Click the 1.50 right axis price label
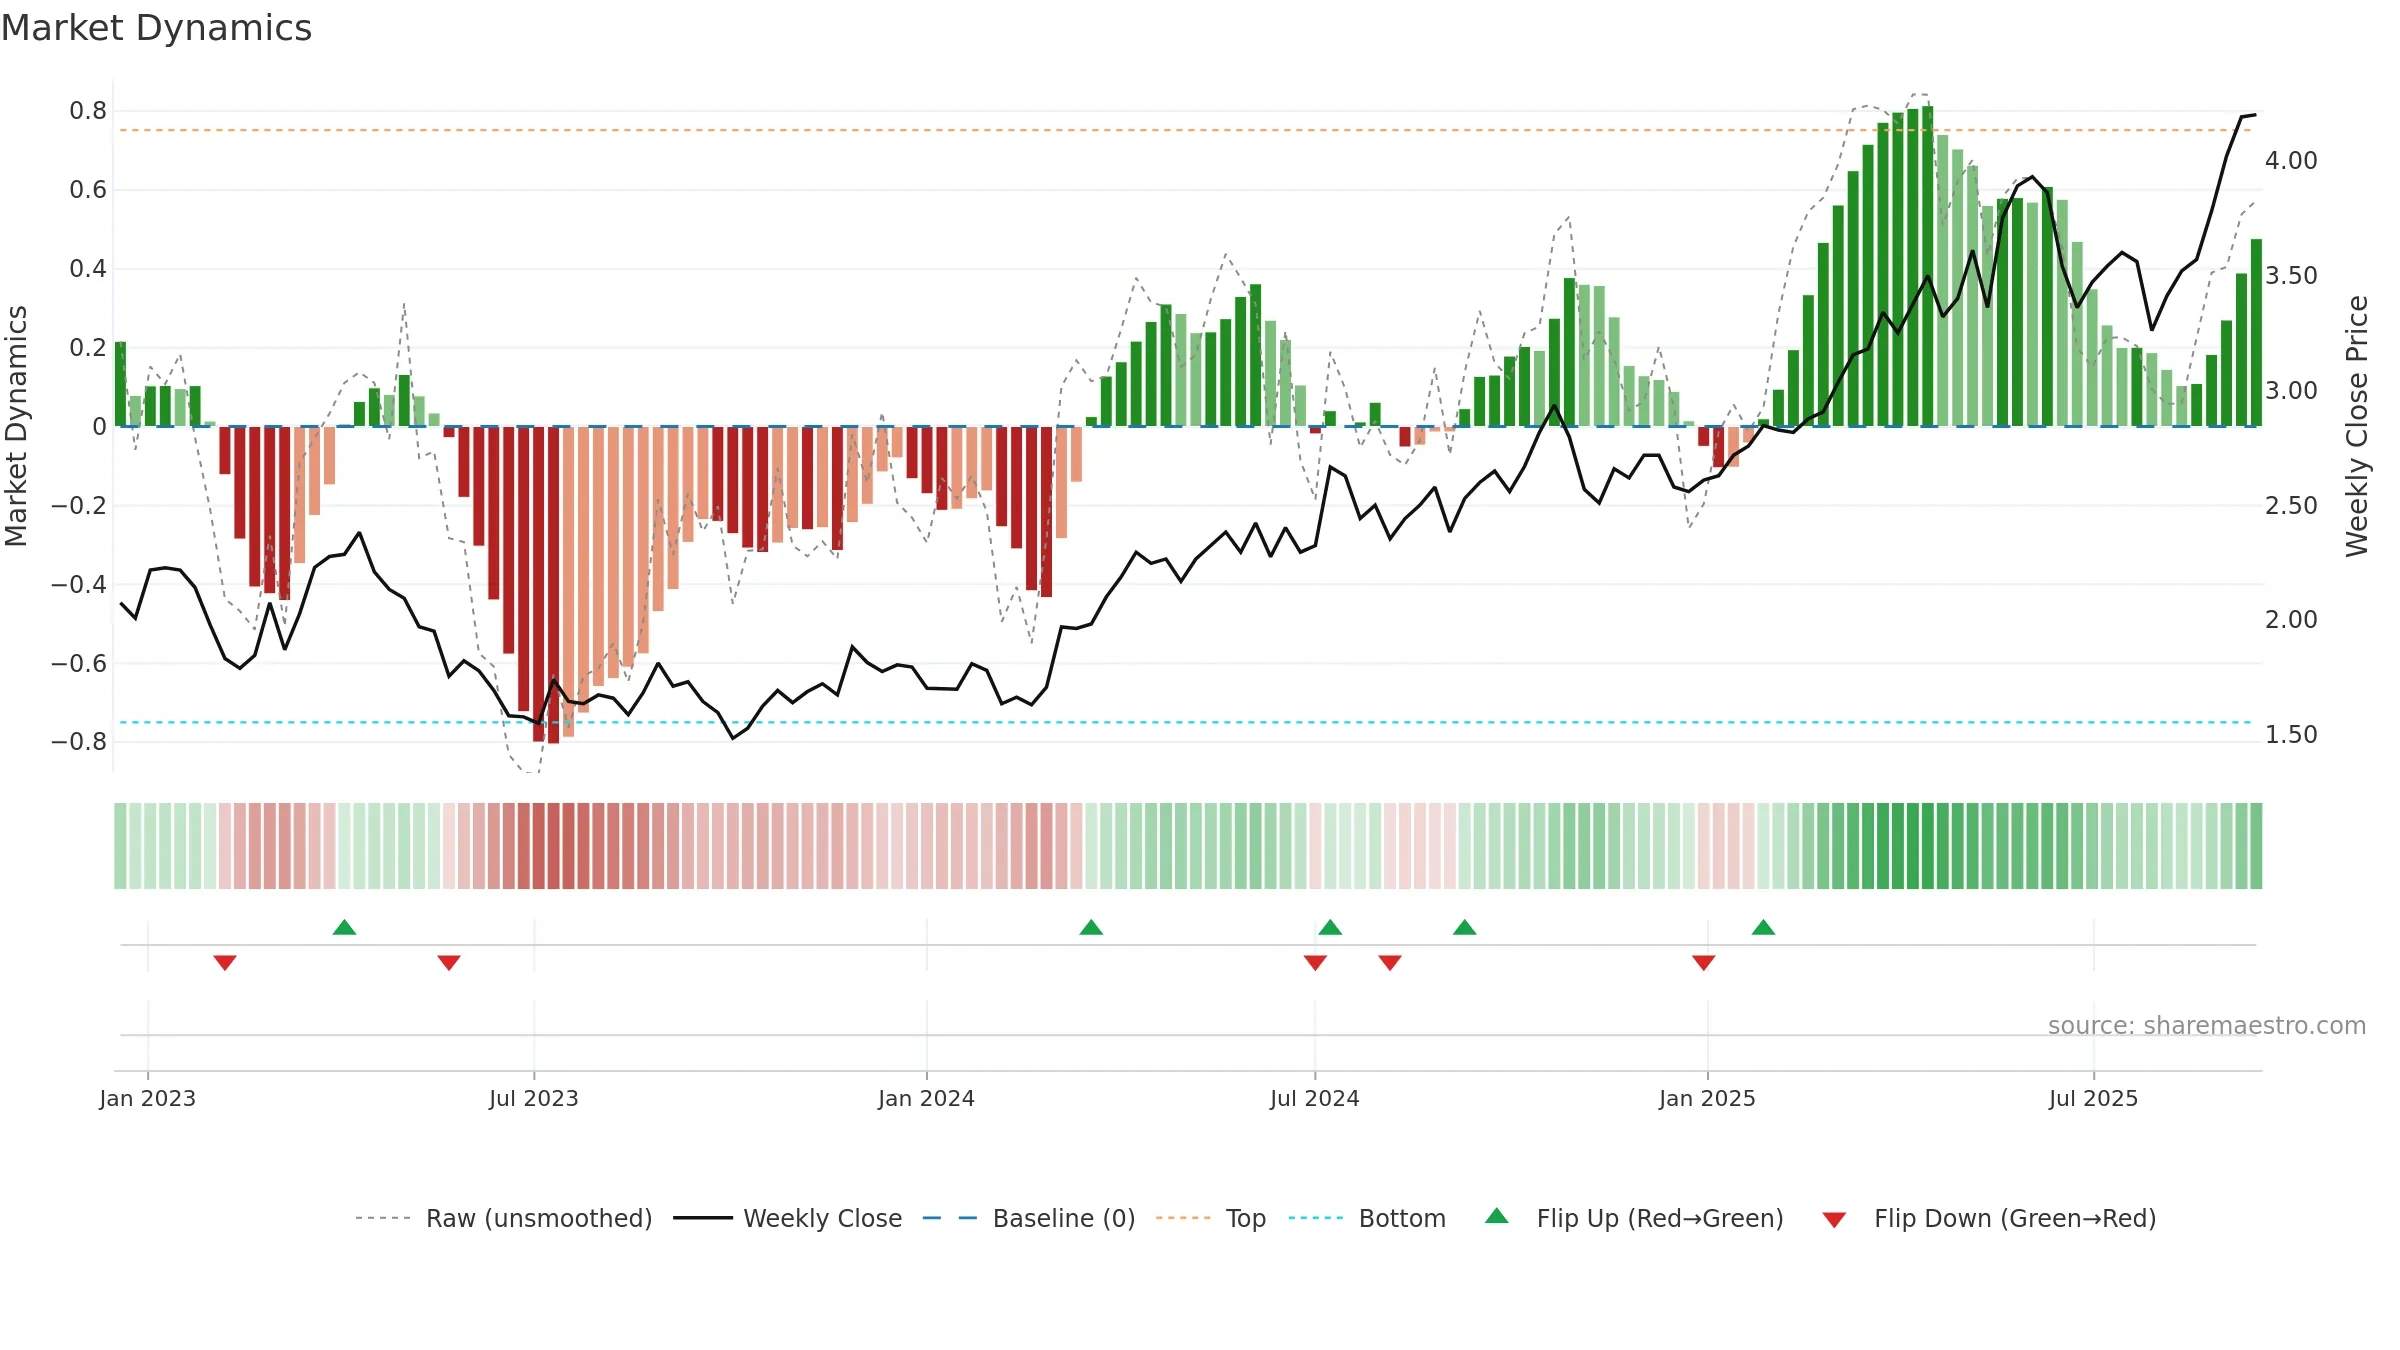 (2291, 735)
